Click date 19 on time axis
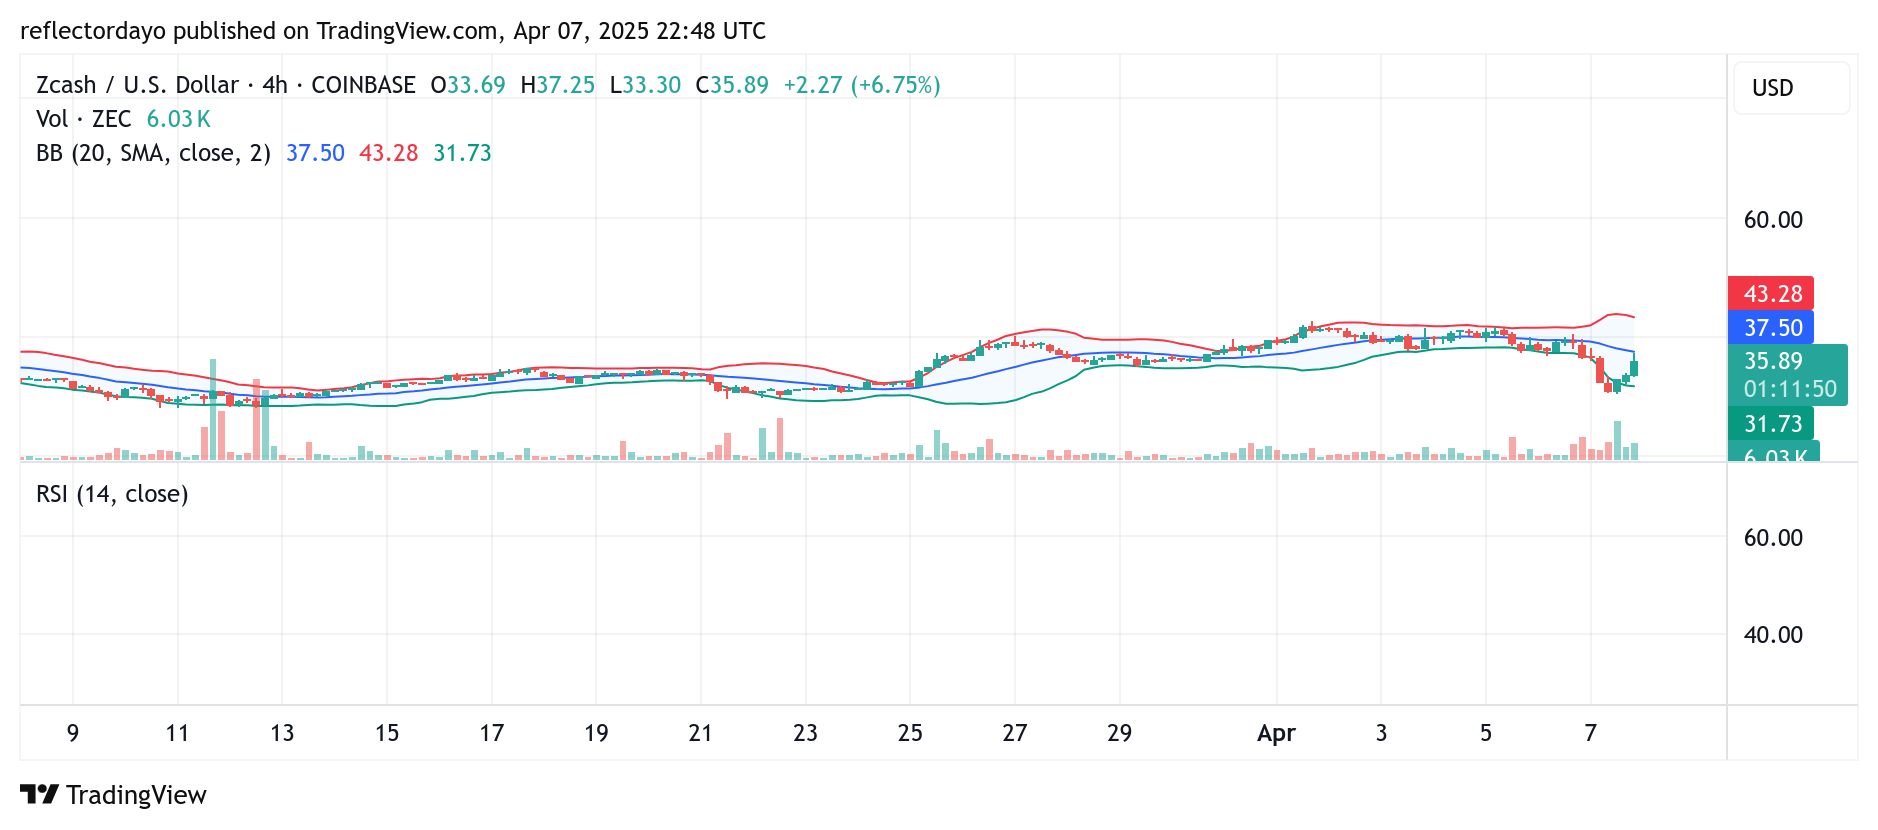The height and width of the screenshot is (830, 1878). (596, 733)
